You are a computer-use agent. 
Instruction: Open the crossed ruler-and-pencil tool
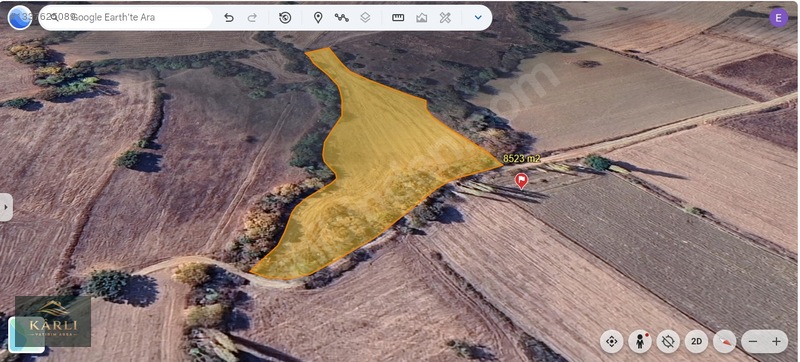tap(445, 18)
